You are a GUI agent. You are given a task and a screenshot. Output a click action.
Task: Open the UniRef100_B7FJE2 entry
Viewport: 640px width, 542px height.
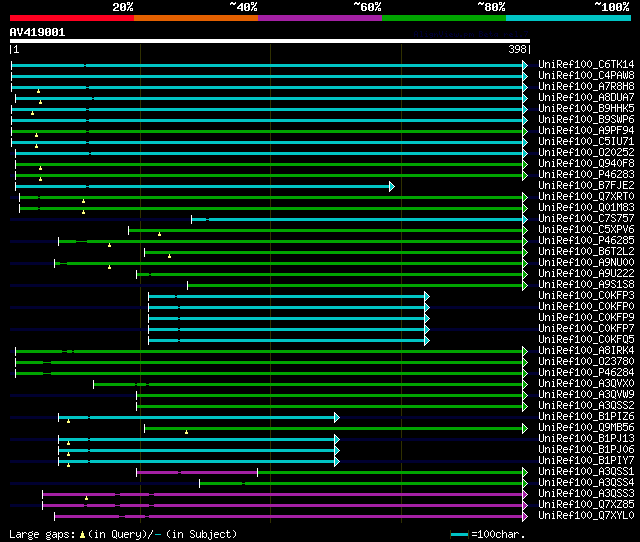[x=586, y=186]
